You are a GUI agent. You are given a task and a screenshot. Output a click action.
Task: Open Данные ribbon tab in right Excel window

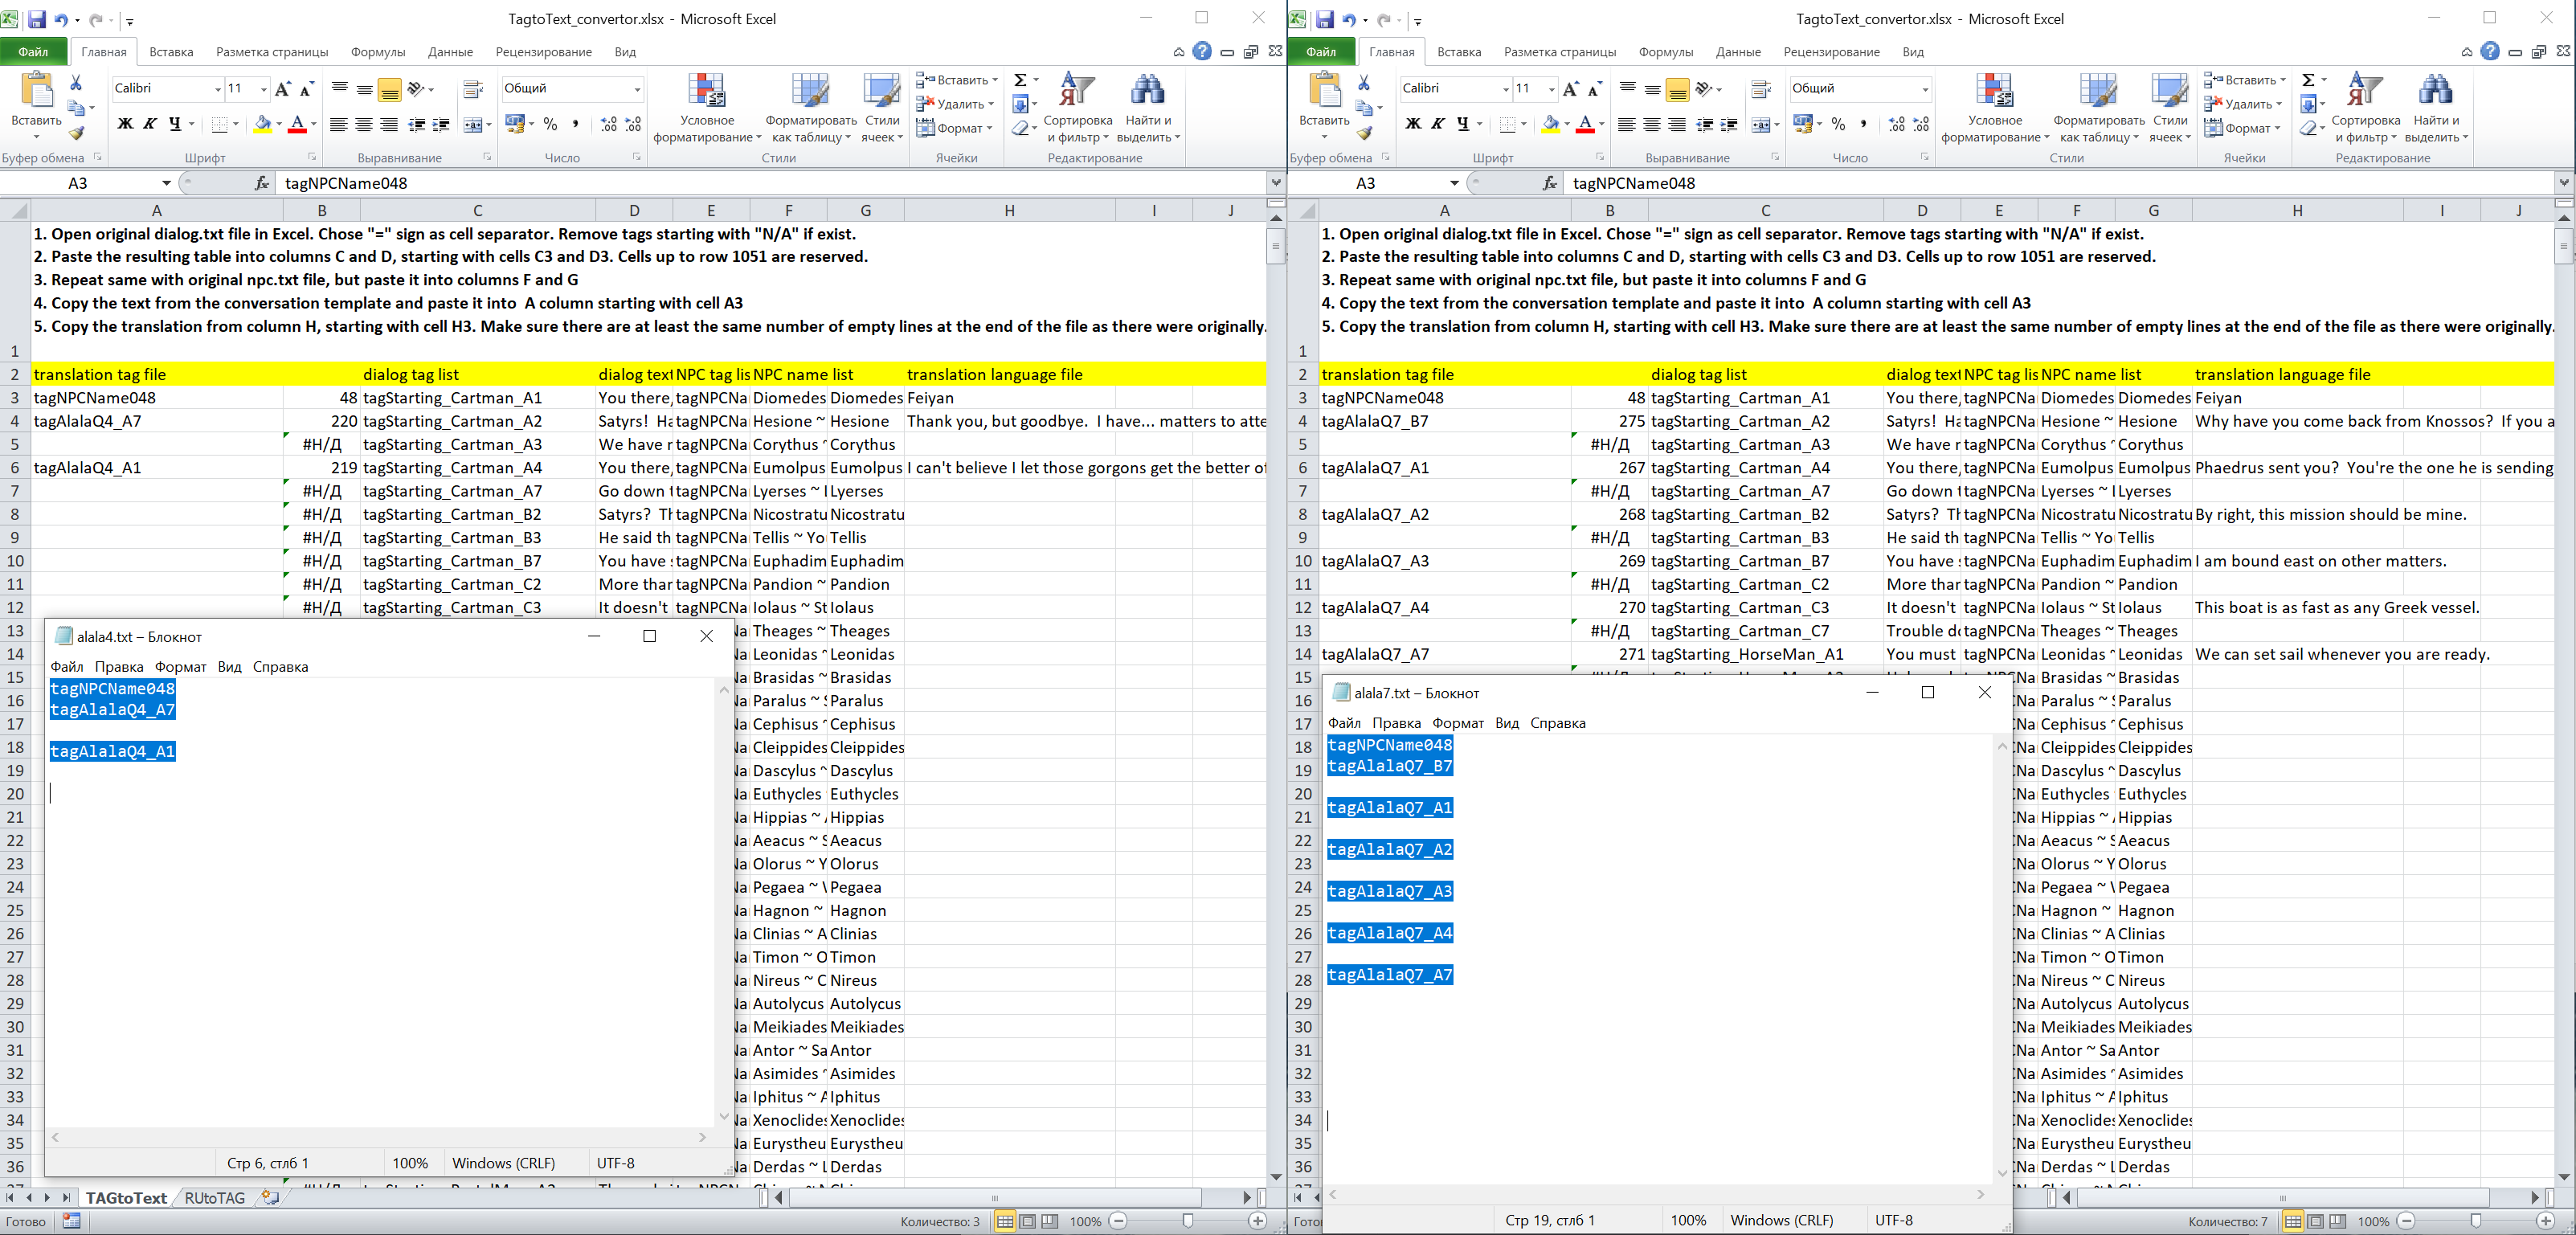pos(1738,51)
